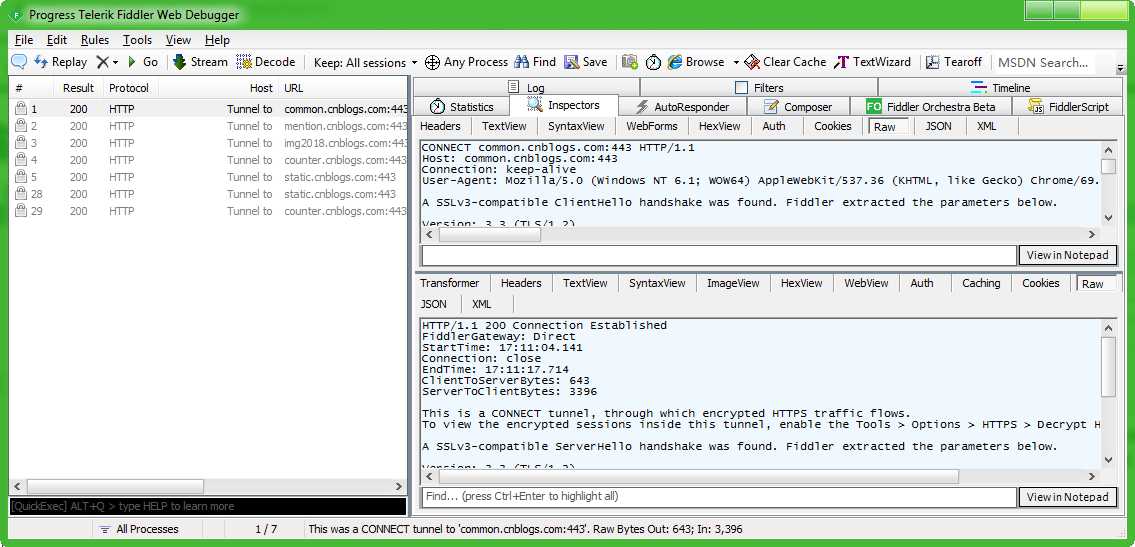Select session img2018.cnblogs.com:443

(209, 143)
